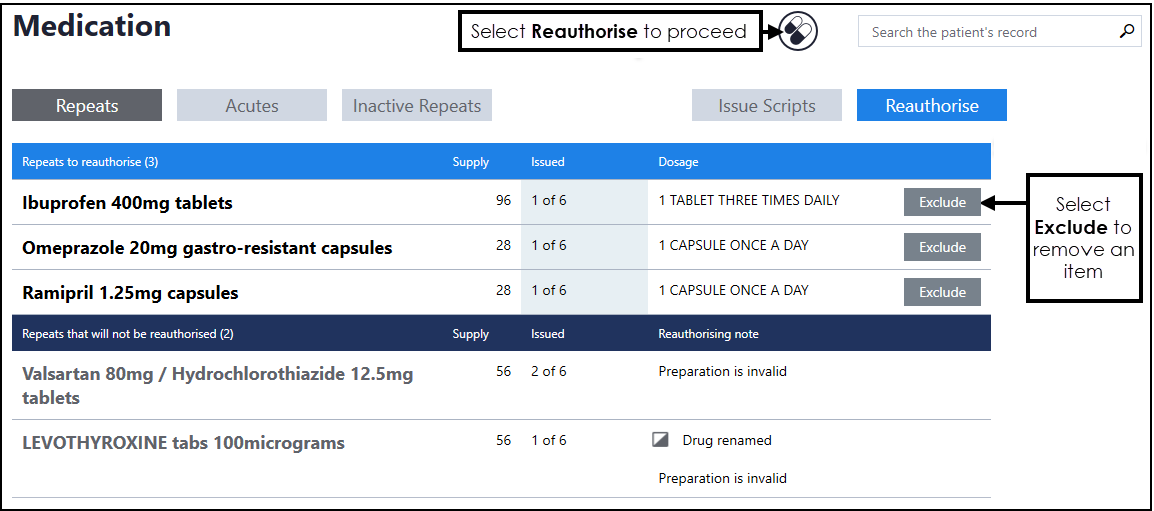Viewport: 1154px width, 511px height.
Task: Show the Inactive Repeats tab
Action: [x=416, y=106]
